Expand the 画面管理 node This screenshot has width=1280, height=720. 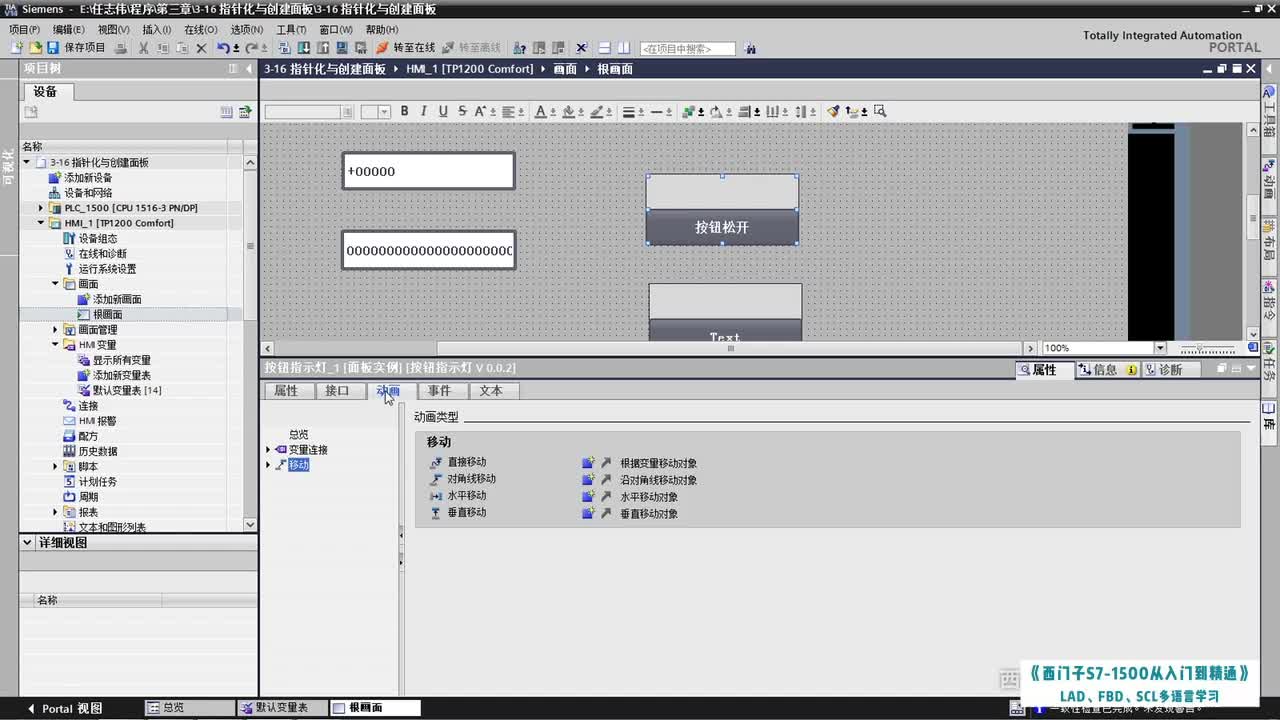pyautogui.click(x=56, y=329)
